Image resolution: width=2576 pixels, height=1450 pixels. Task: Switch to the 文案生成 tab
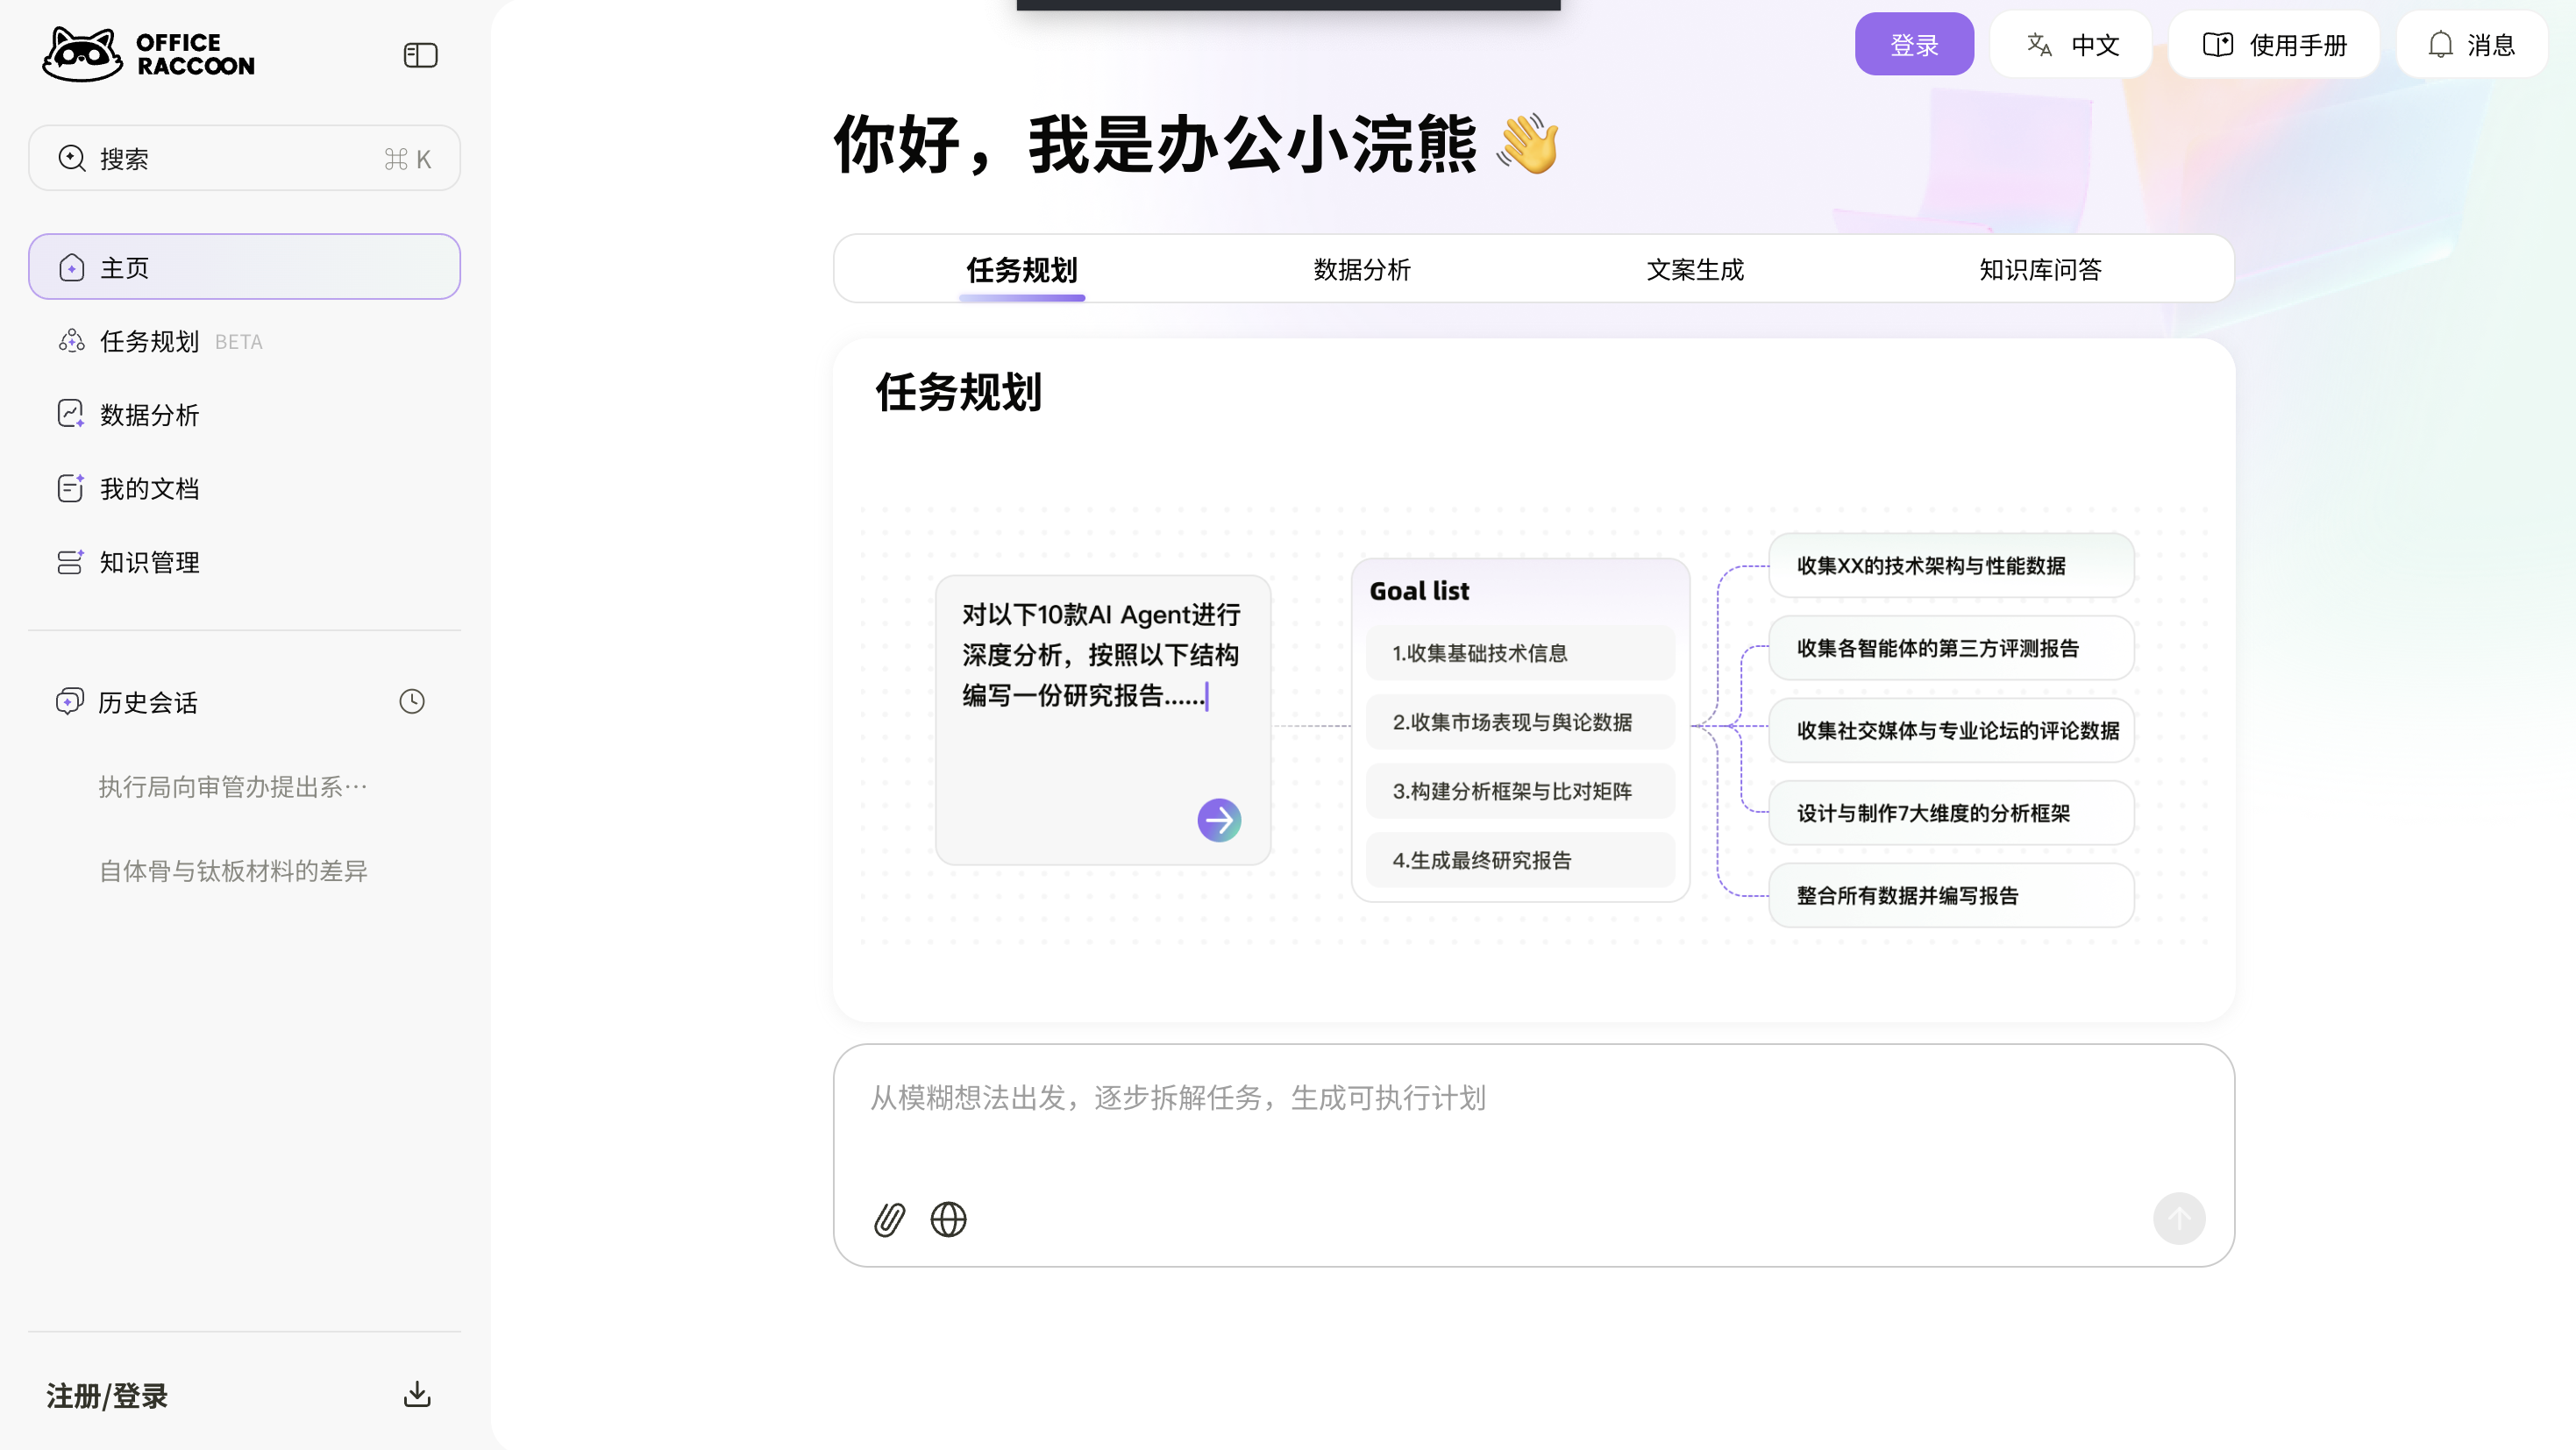(1693, 270)
